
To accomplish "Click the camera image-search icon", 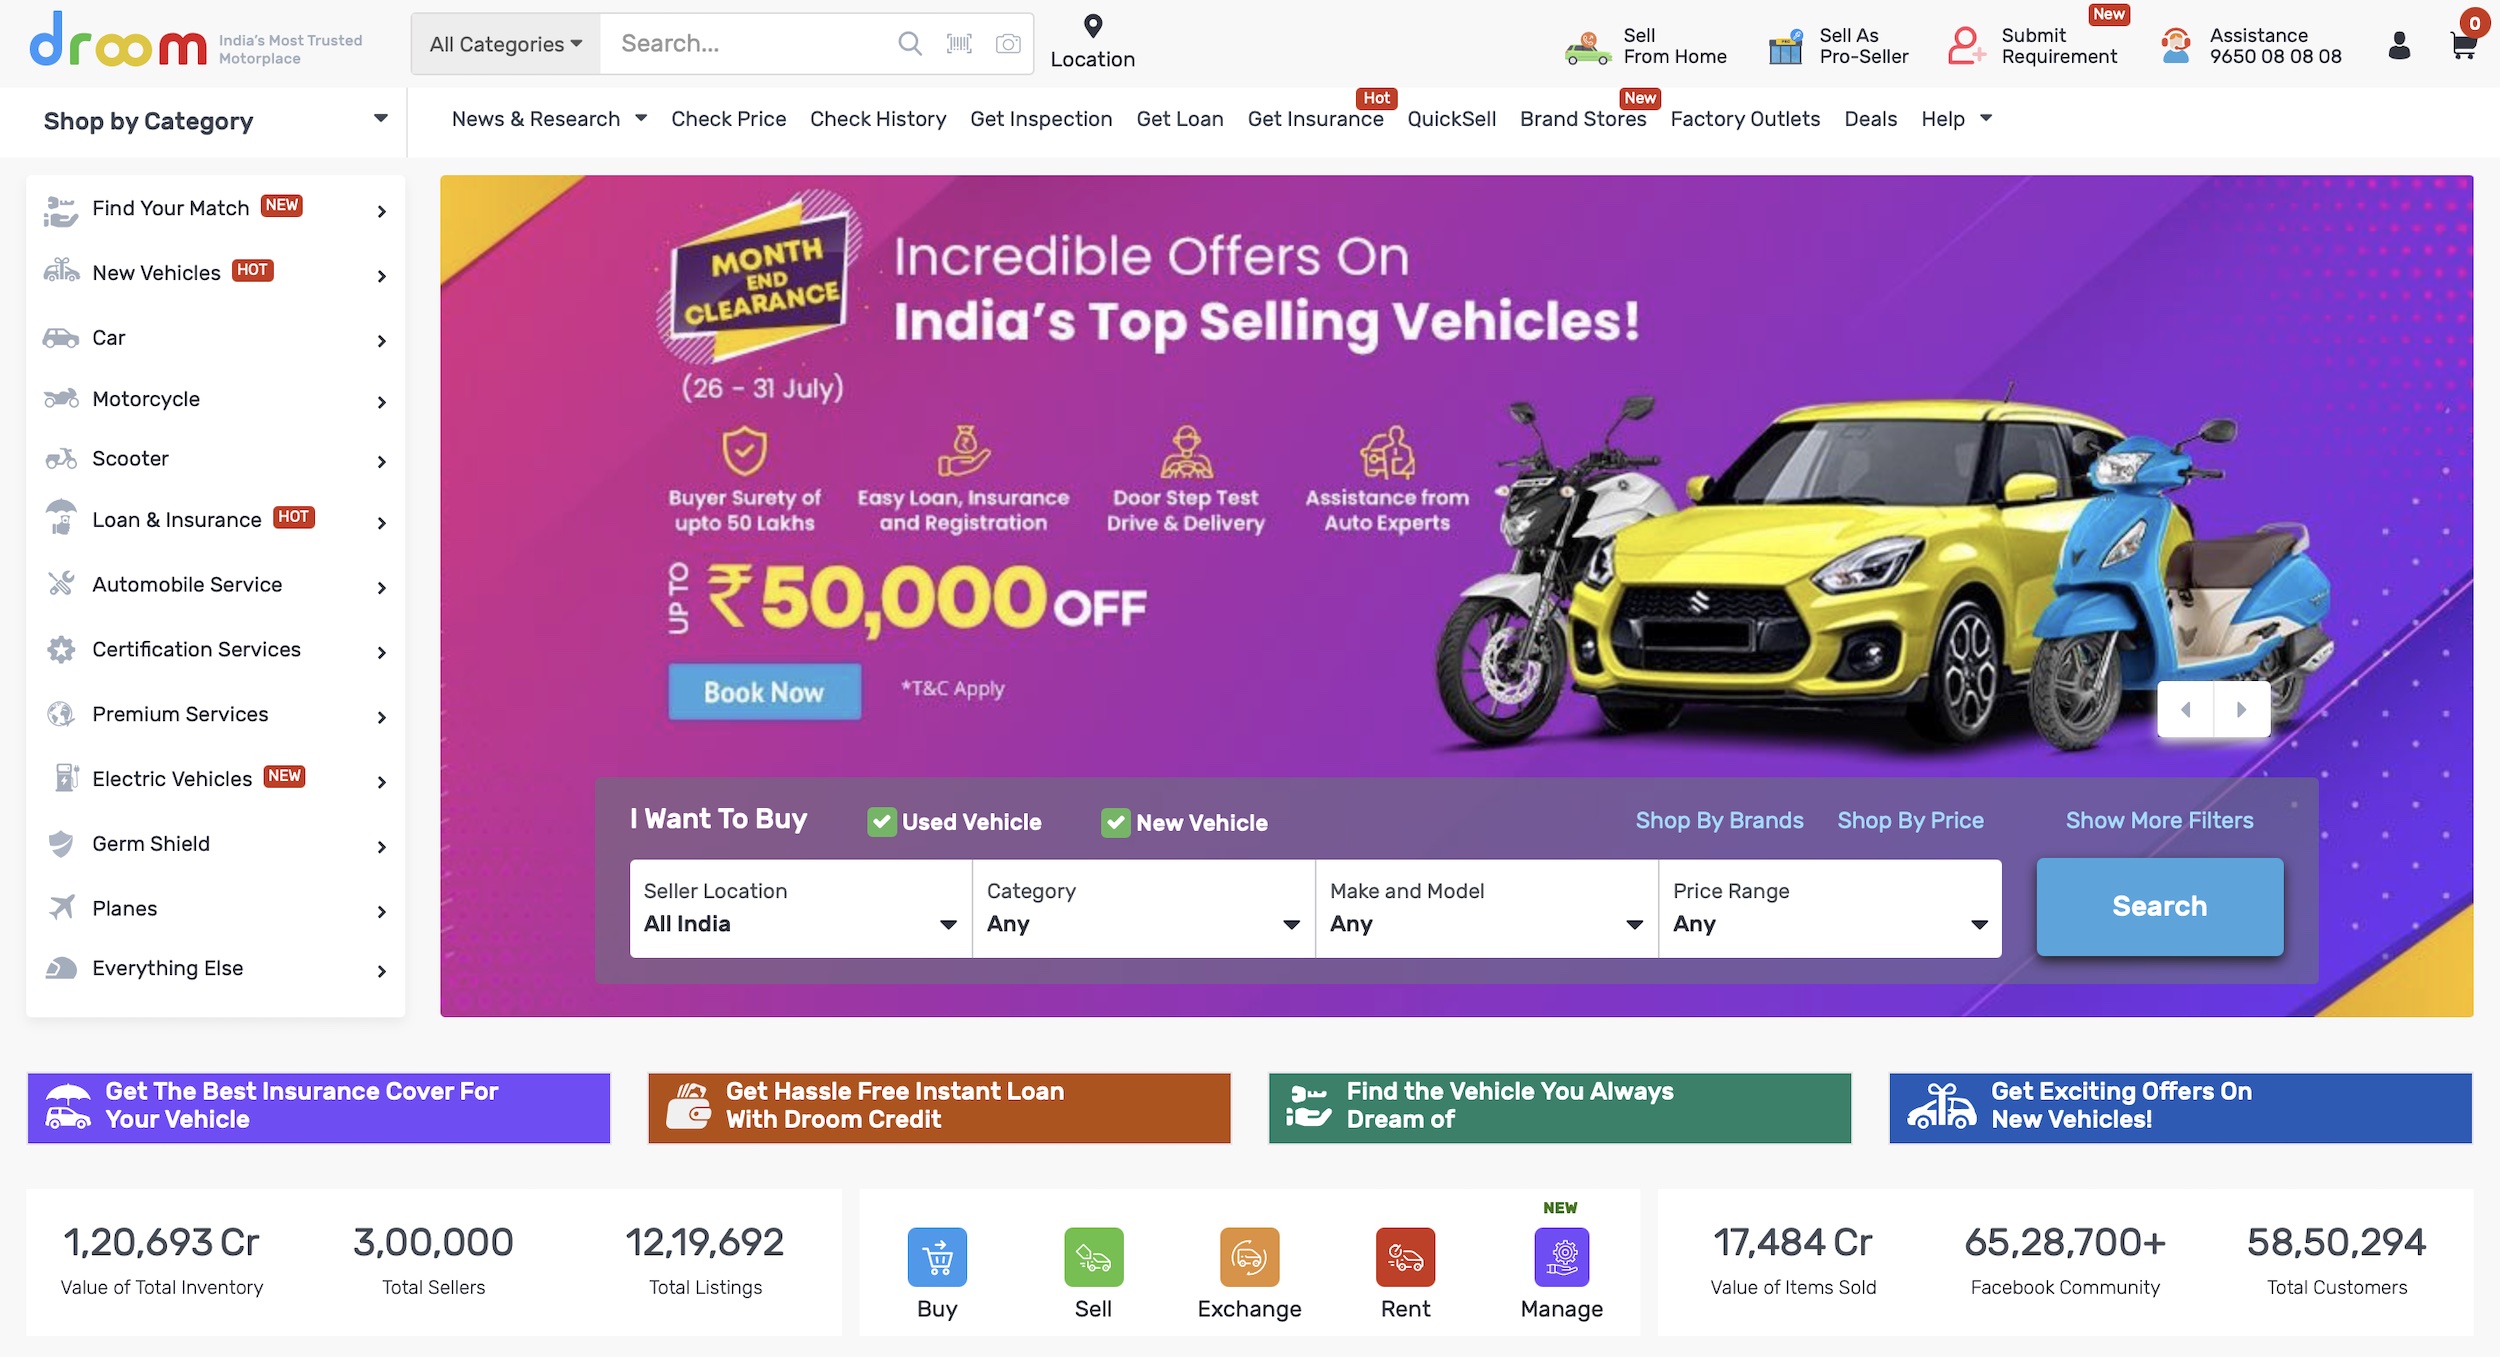I will click(1008, 43).
